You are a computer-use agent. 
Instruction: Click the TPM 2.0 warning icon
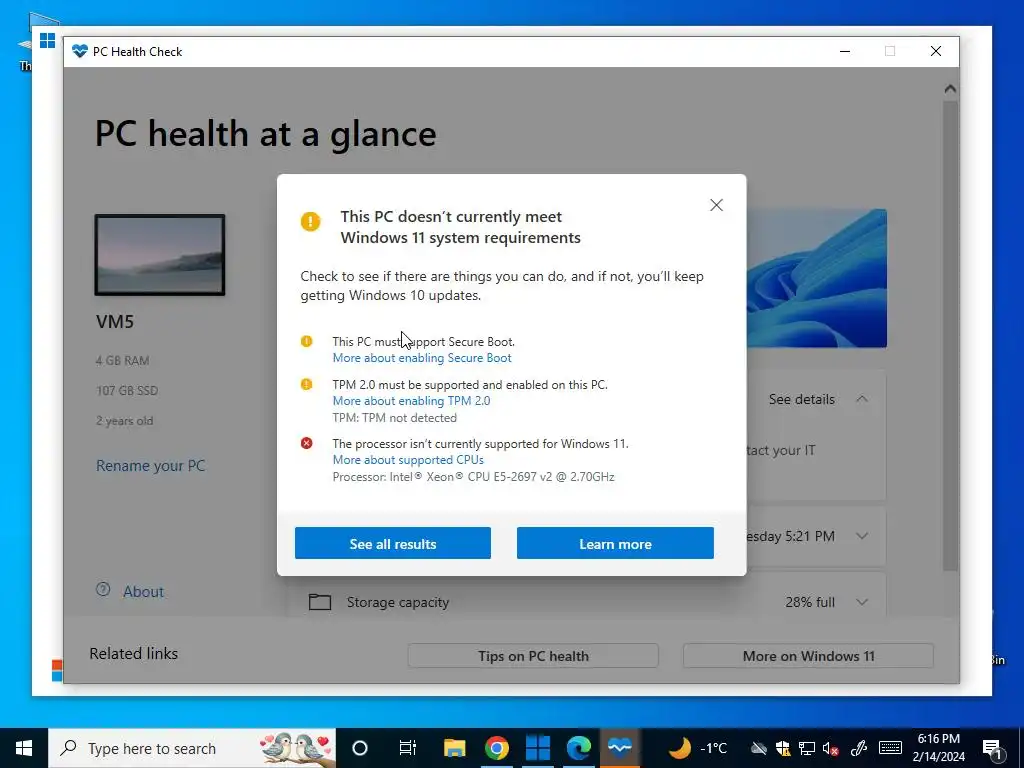tap(306, 384)
